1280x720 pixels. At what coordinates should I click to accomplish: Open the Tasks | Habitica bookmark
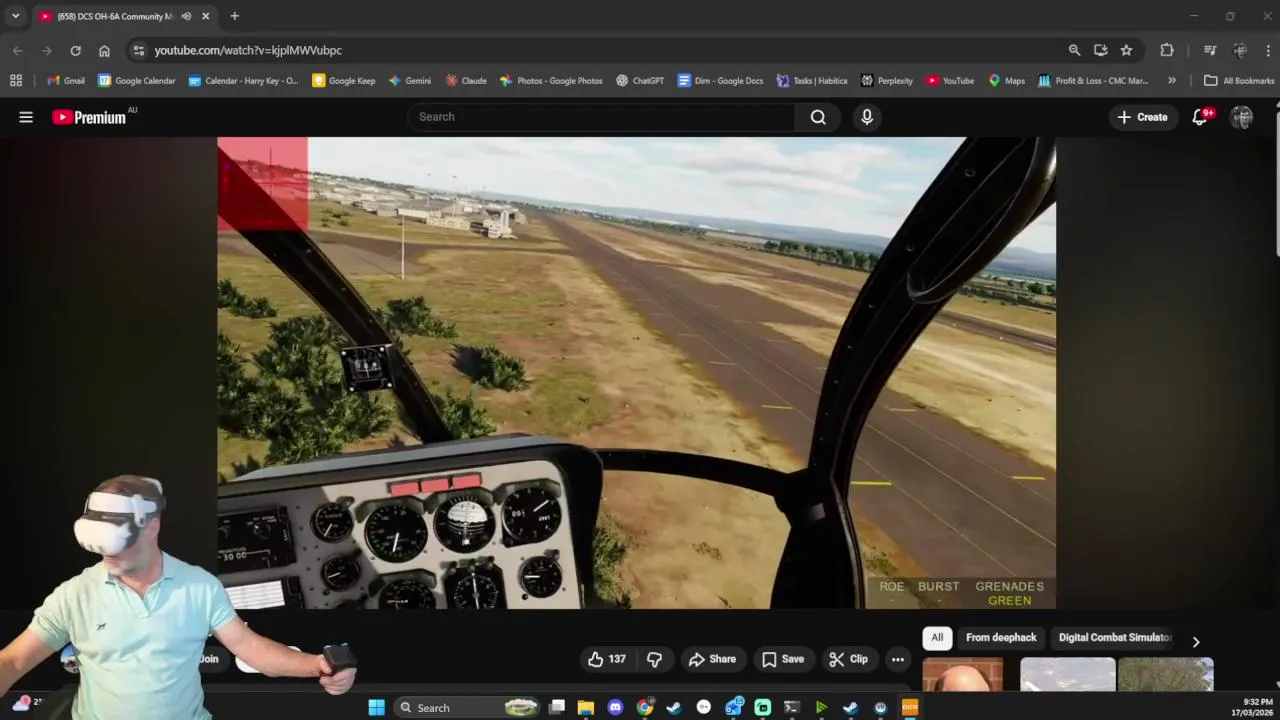(x=811, y=80)
